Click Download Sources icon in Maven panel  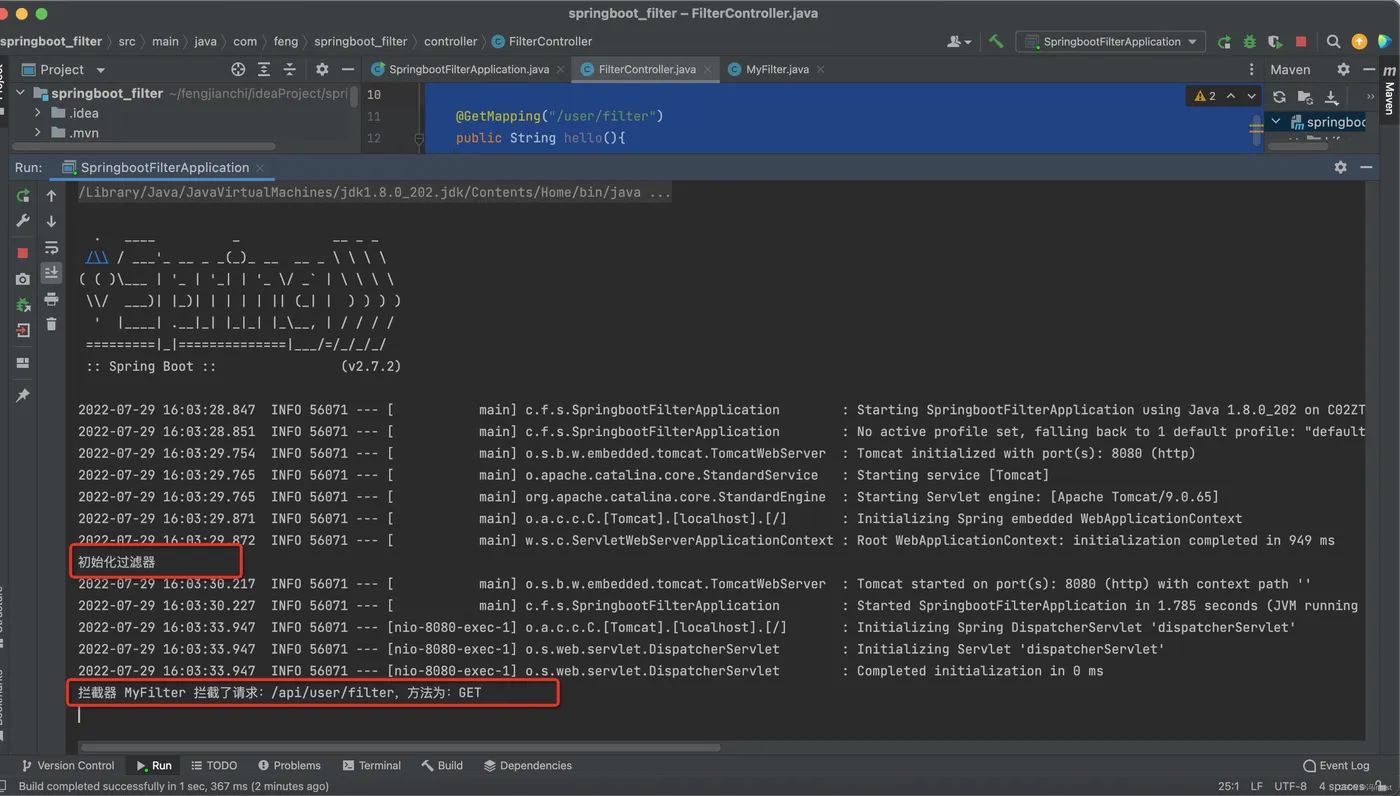1331,97
